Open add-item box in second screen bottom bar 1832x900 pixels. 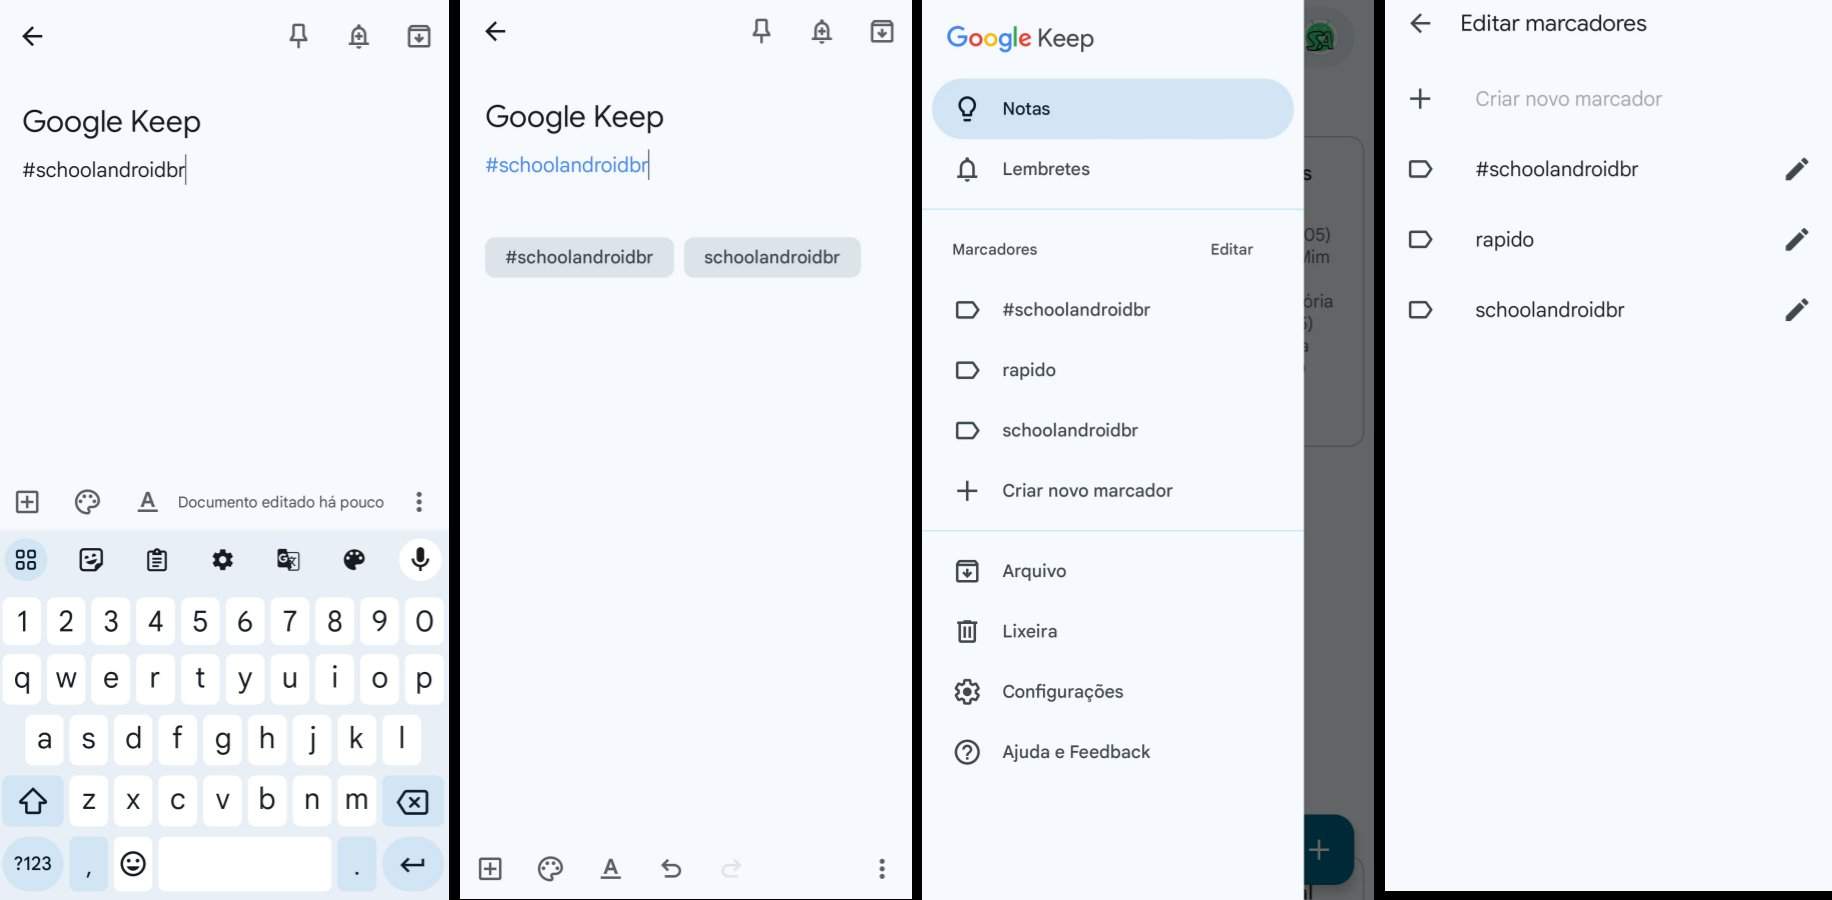click(490, 869)
